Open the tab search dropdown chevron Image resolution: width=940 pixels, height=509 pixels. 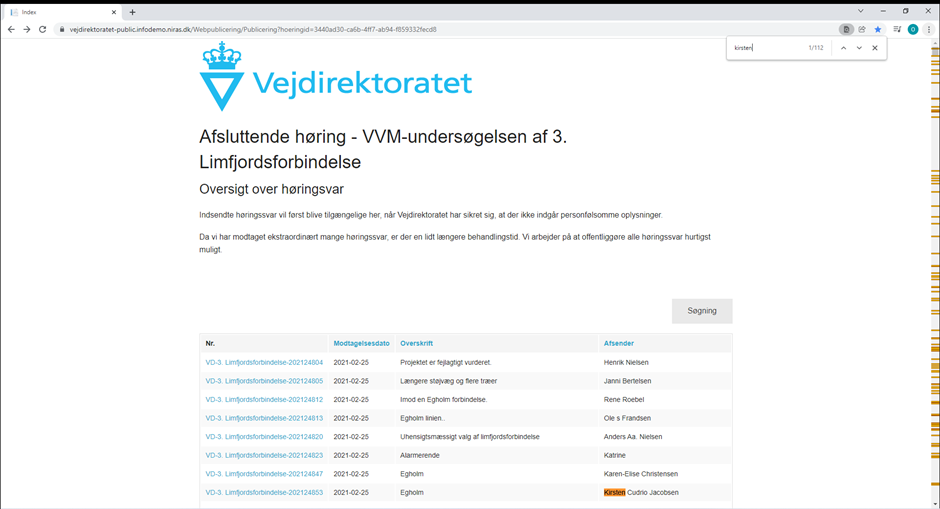(860, 11)
